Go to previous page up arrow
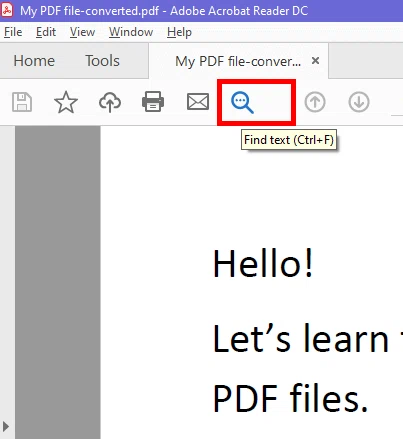Image resolution: width=403 pixels, height=439 pixels. click(x=315, y=102)
